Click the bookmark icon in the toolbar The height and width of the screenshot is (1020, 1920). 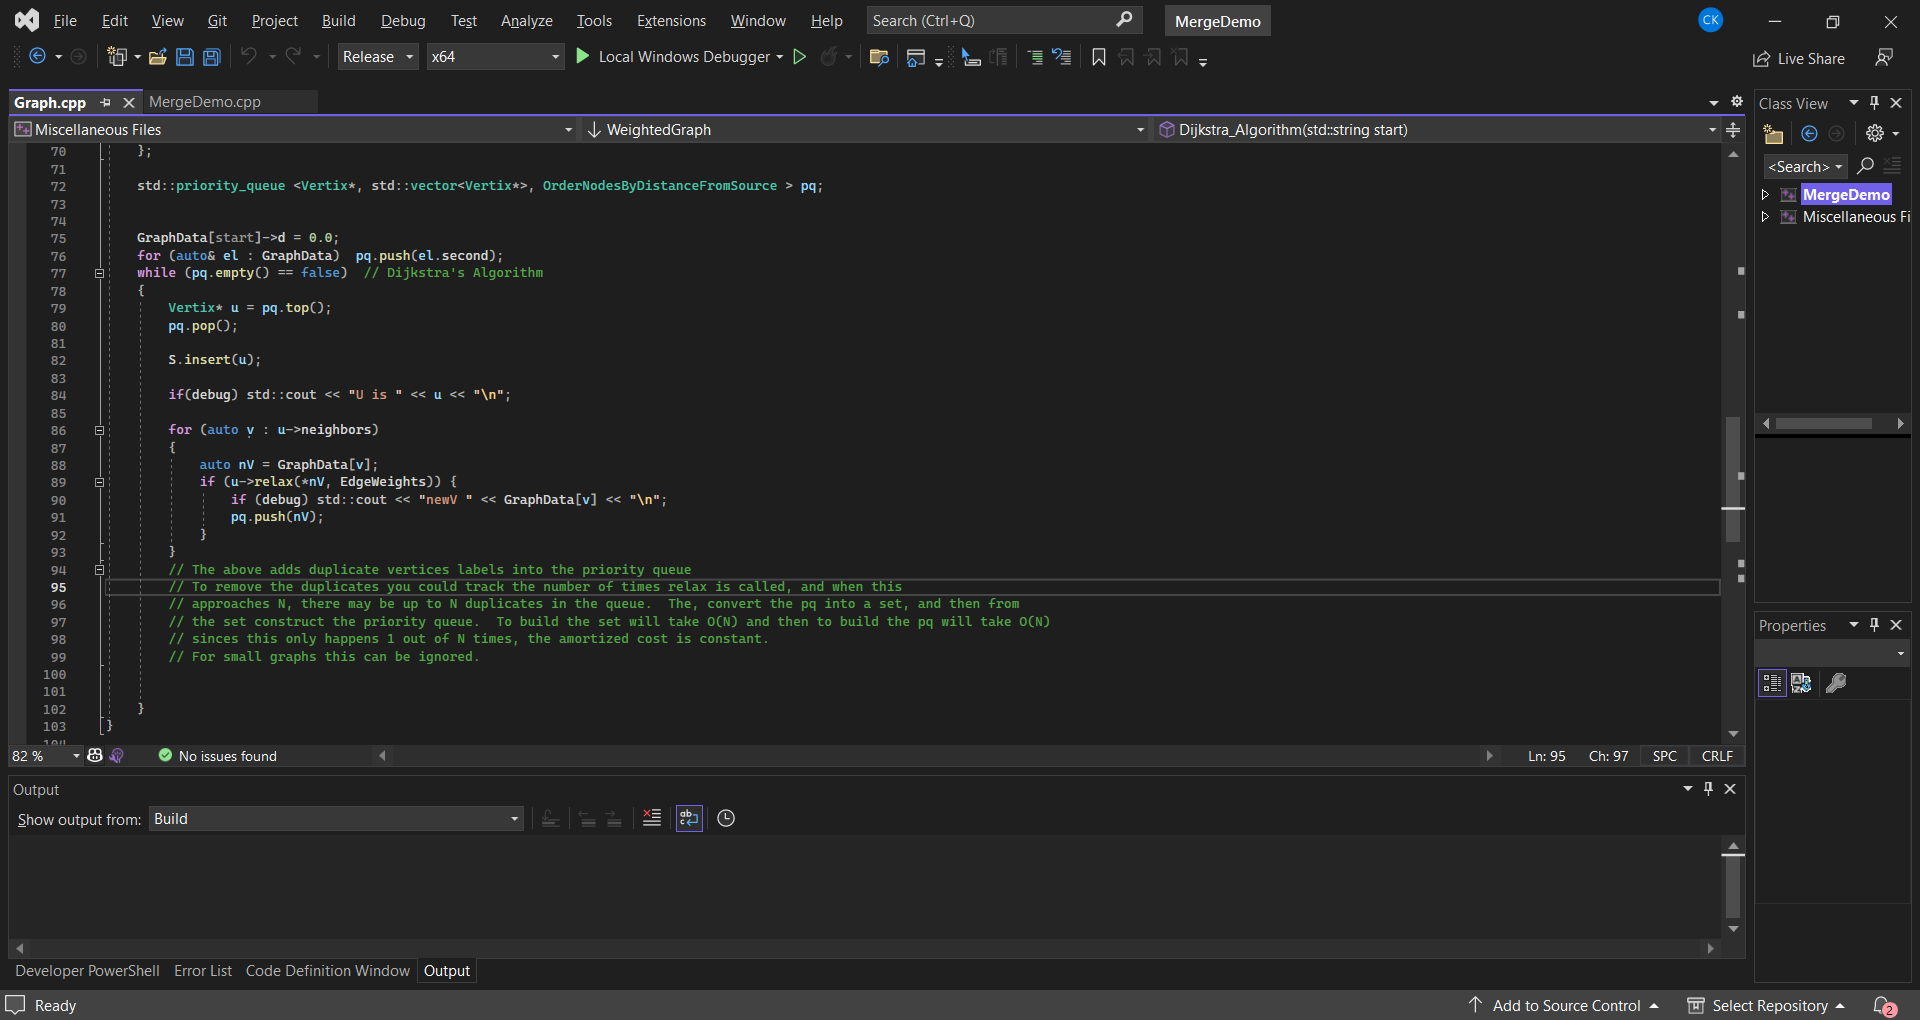(1099, 57)
